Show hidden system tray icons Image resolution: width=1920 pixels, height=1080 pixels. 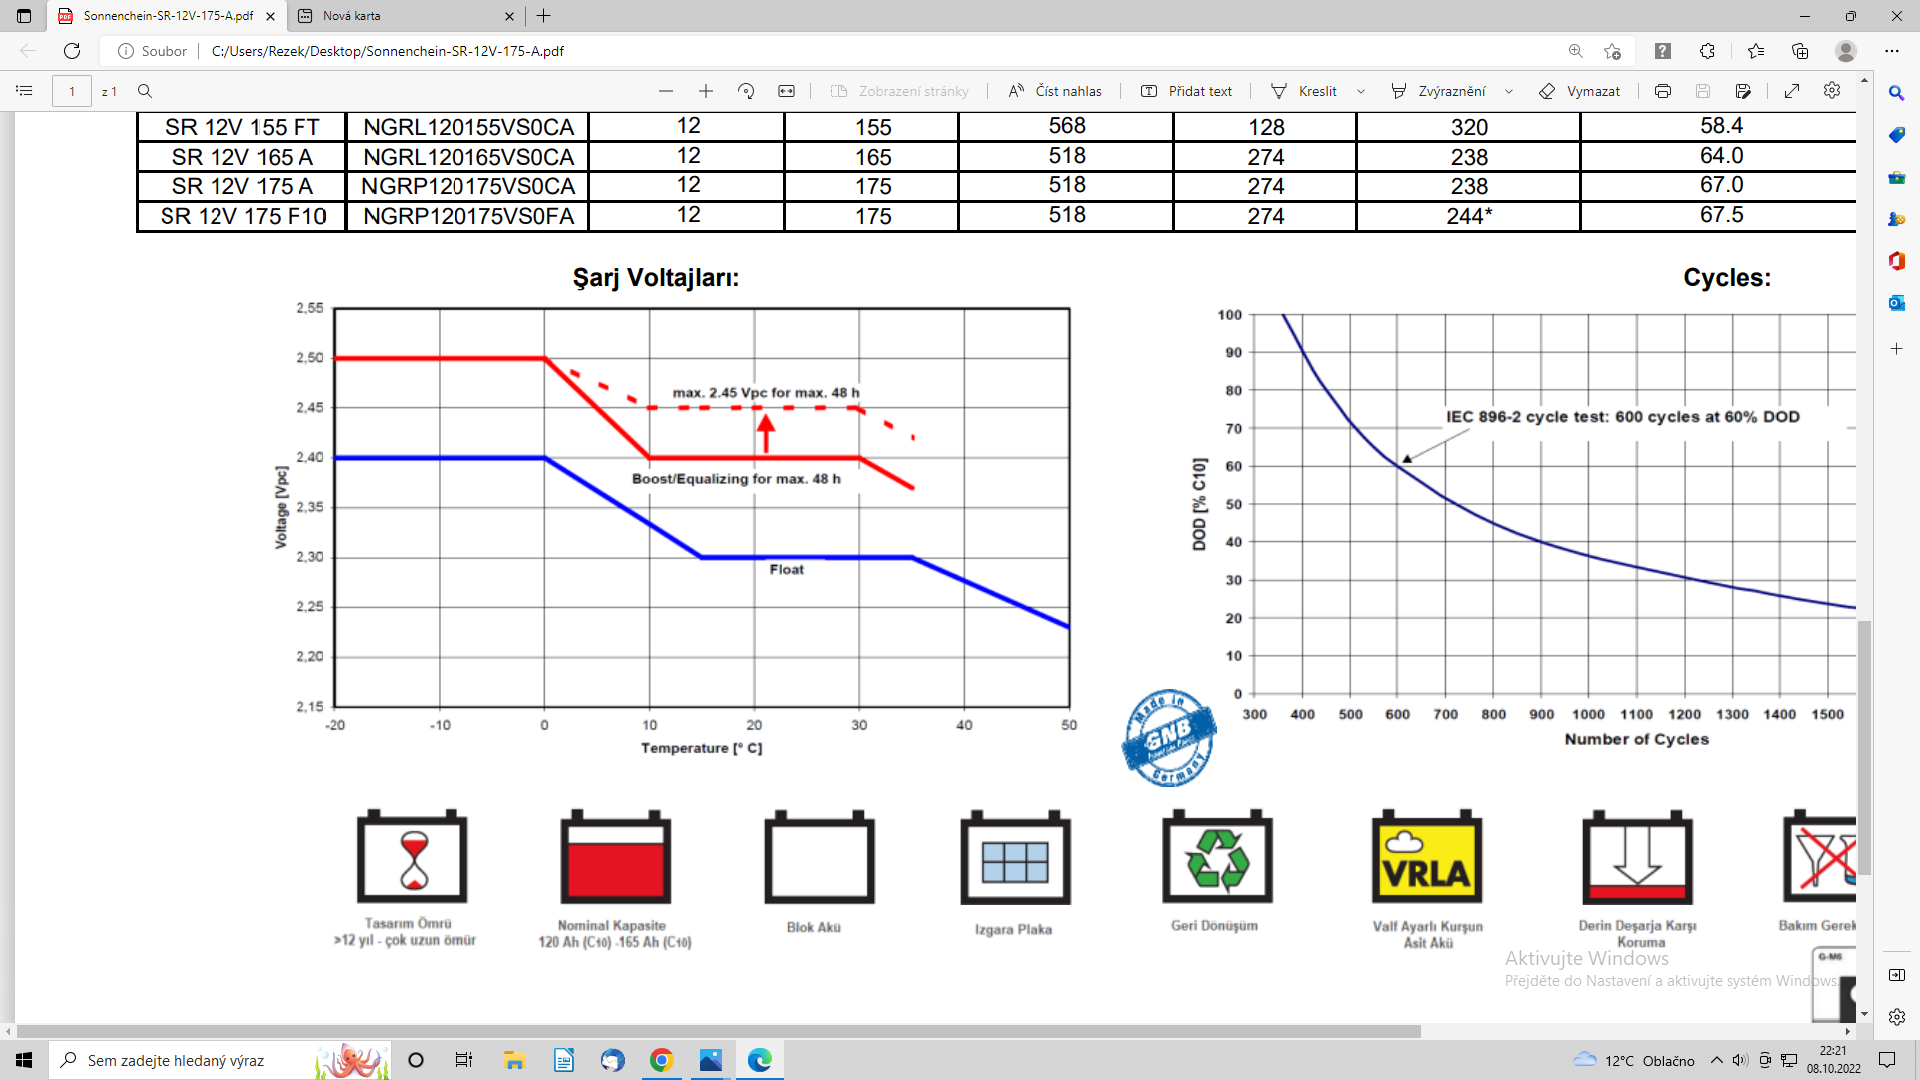tap(1717, 1061)
